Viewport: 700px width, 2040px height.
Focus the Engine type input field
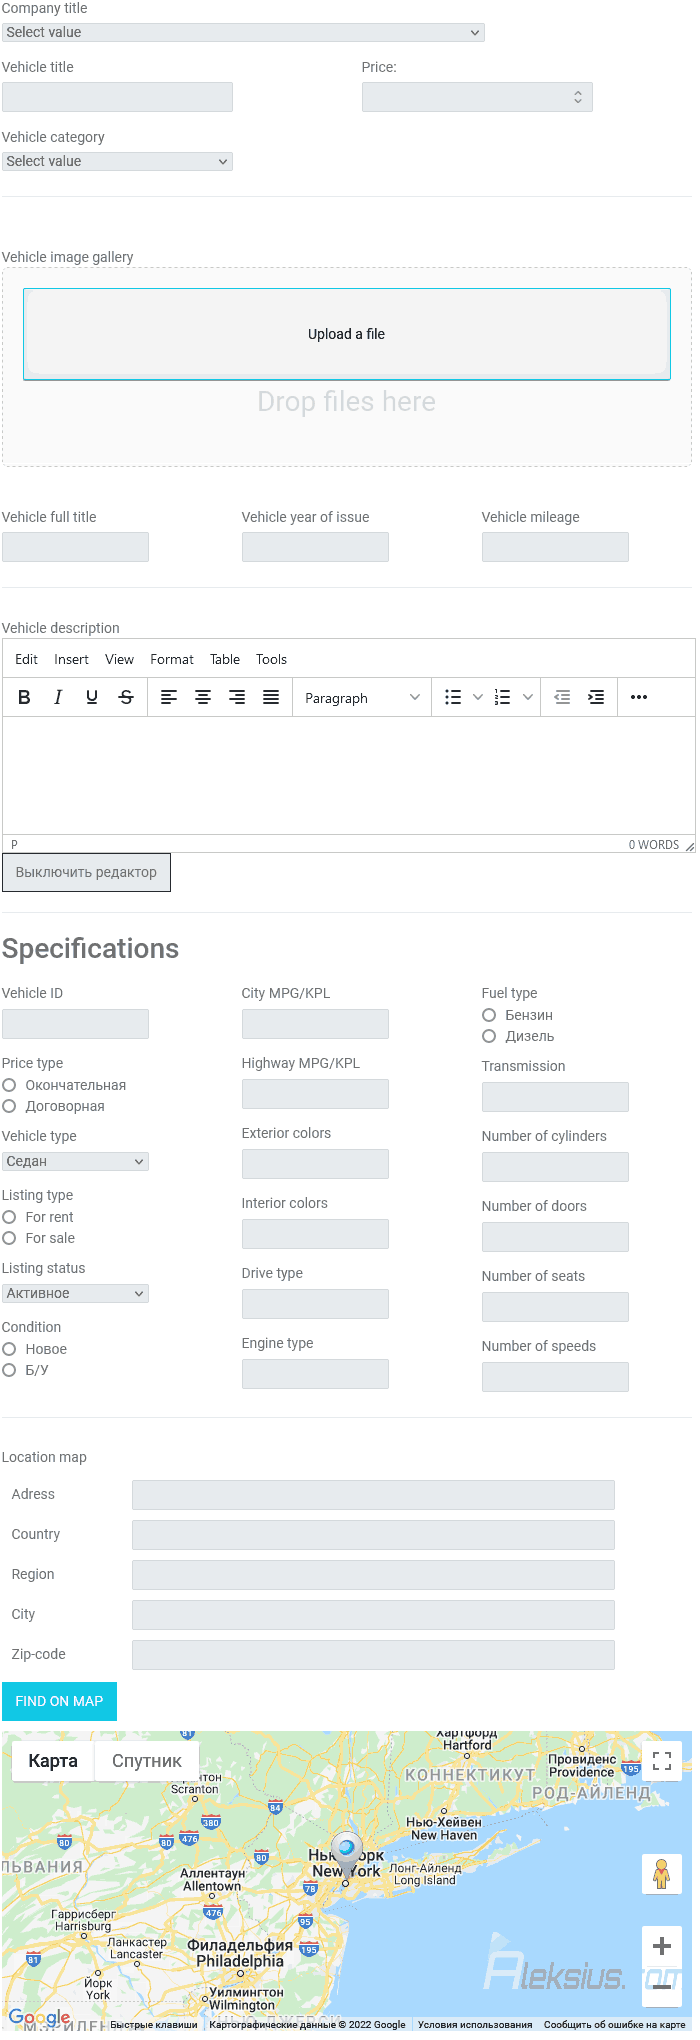[x=315, y=1374]
